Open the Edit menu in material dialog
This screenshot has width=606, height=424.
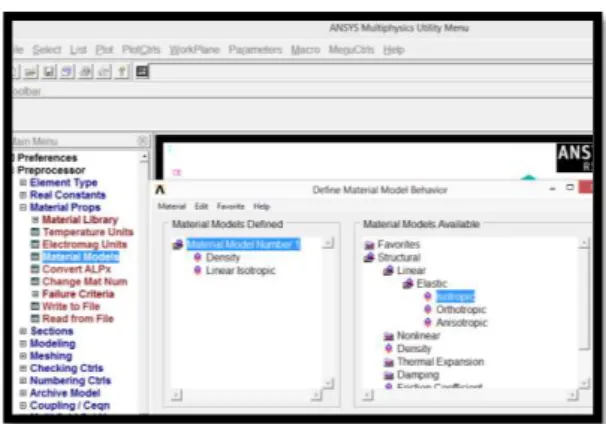tap(201, 206)
